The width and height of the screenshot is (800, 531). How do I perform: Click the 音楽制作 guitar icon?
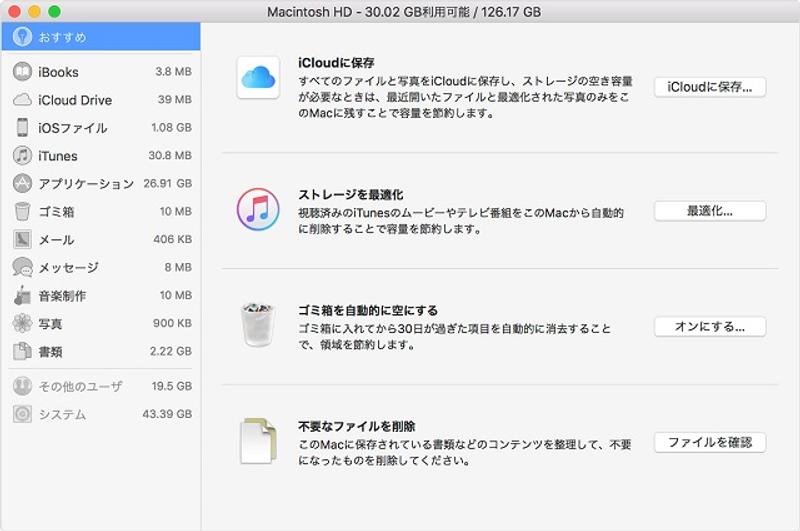click(x=22, y=295)
